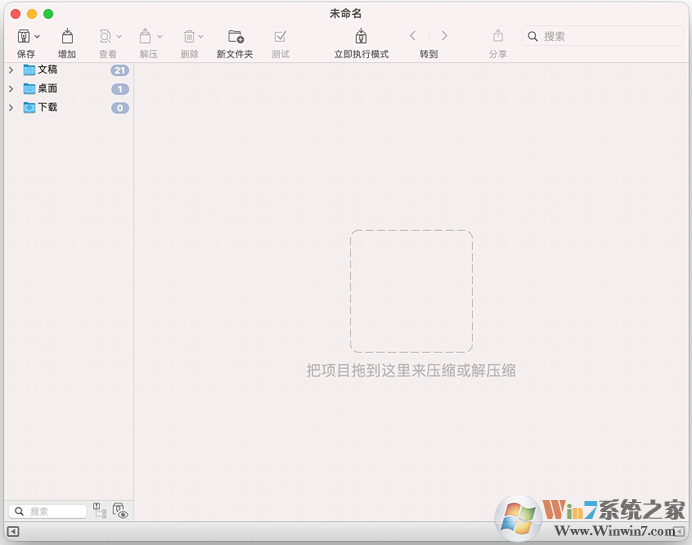Open the 解压 dropdown arrow
692x545 pixels.
click(x=160, y=37)
